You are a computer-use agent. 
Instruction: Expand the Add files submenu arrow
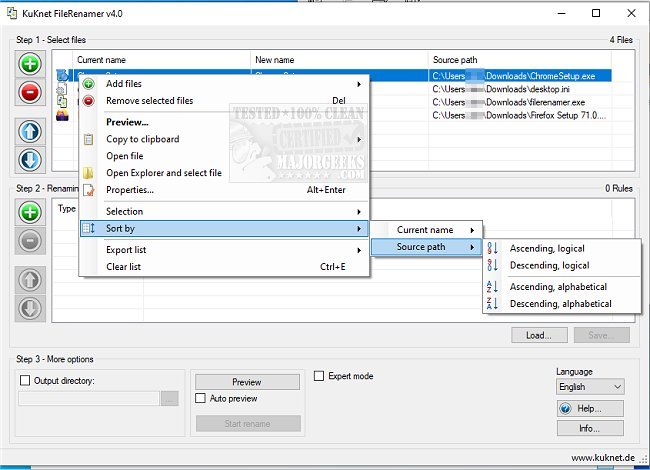[359, 84]
